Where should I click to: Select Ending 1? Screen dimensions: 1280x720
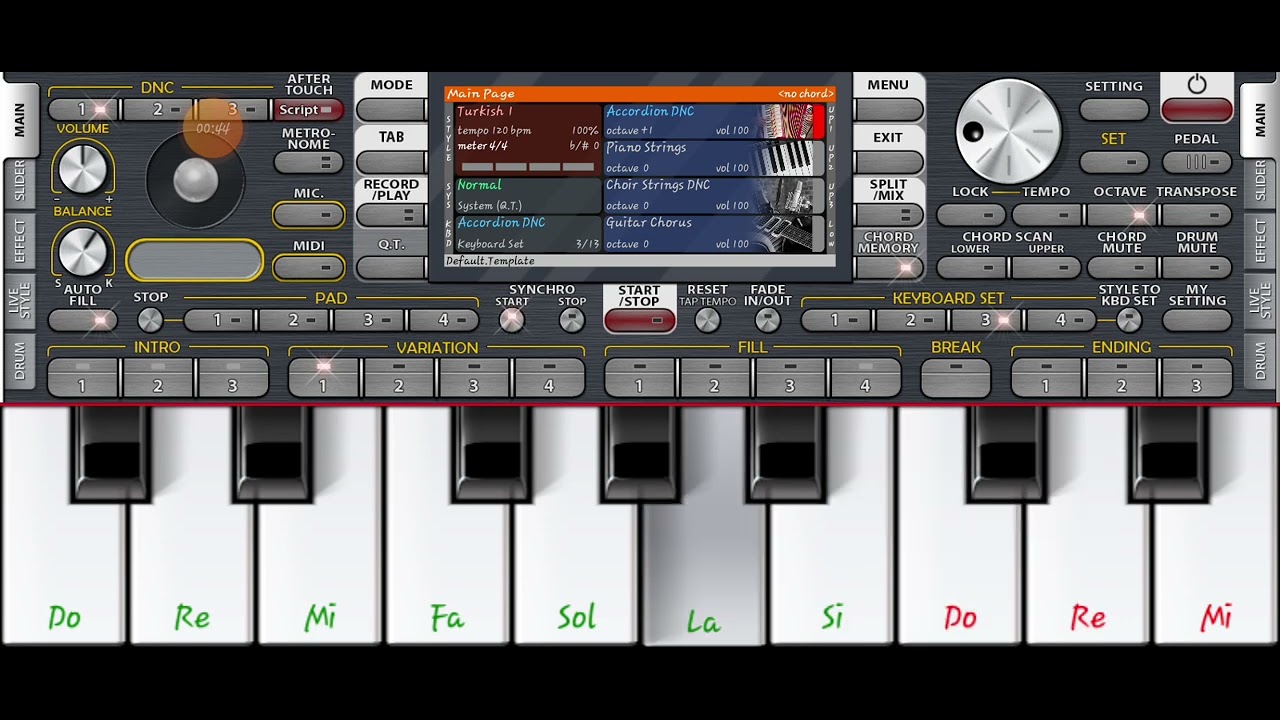pos(1046,378)
